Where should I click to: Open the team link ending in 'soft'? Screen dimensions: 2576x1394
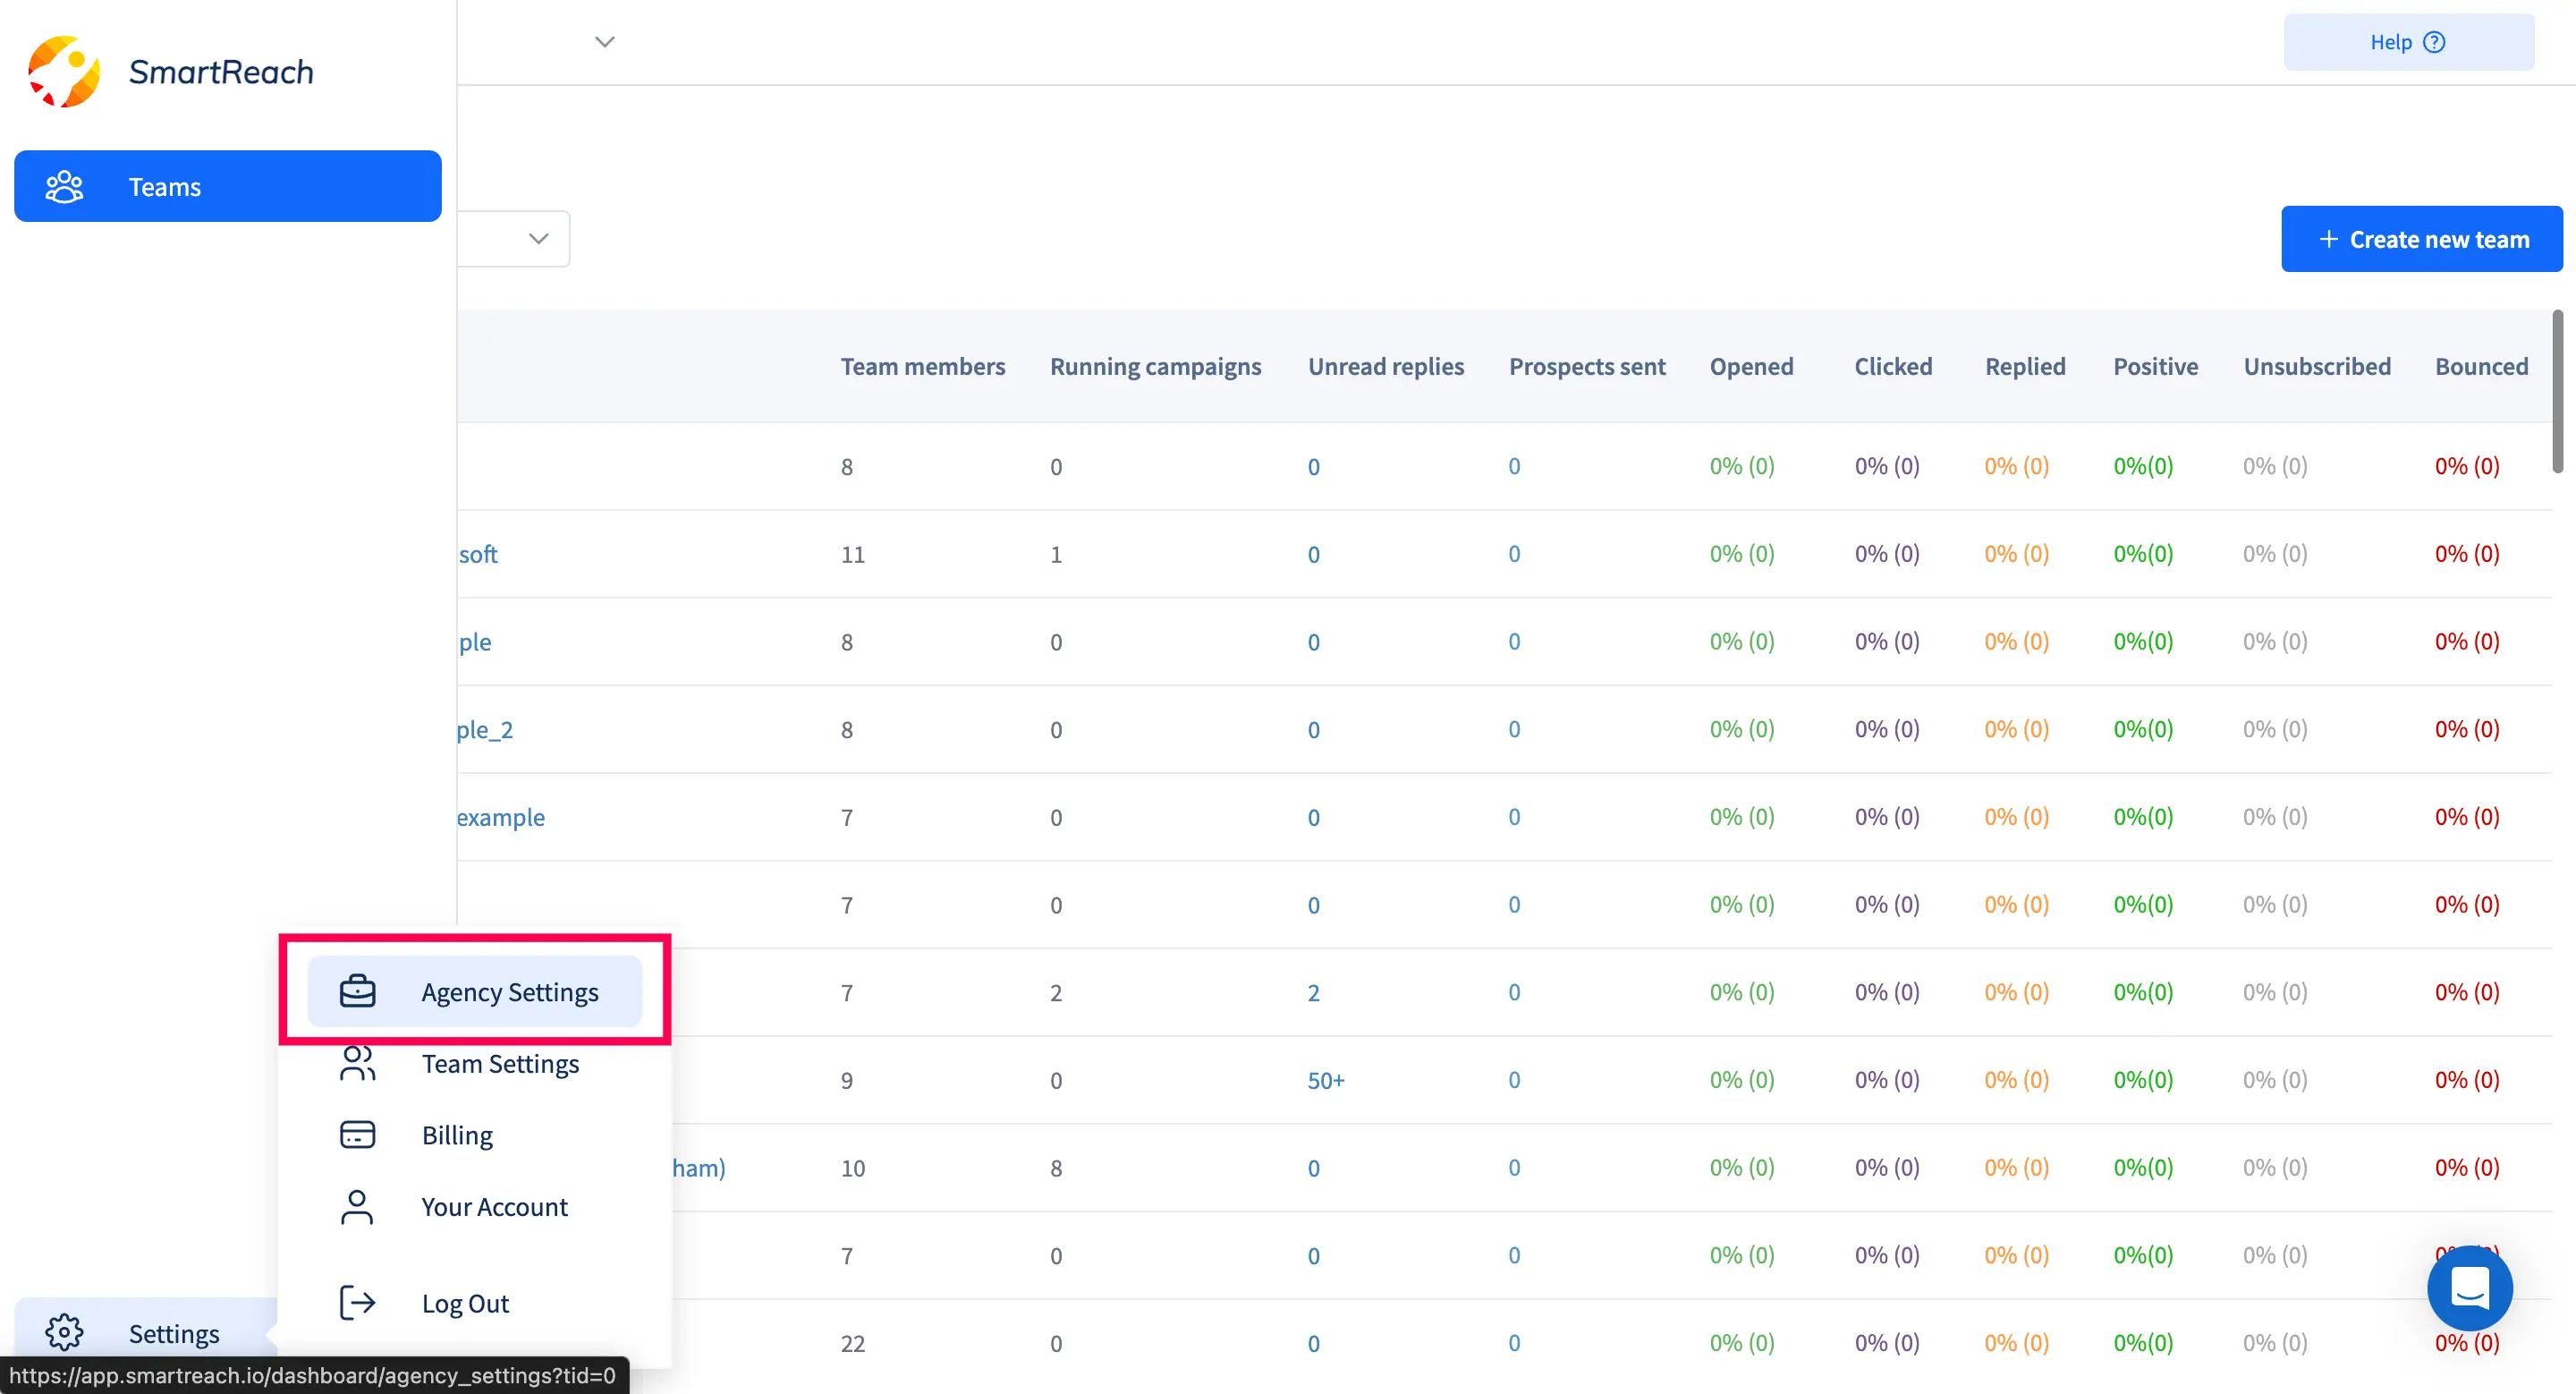[x=478, y=554]
